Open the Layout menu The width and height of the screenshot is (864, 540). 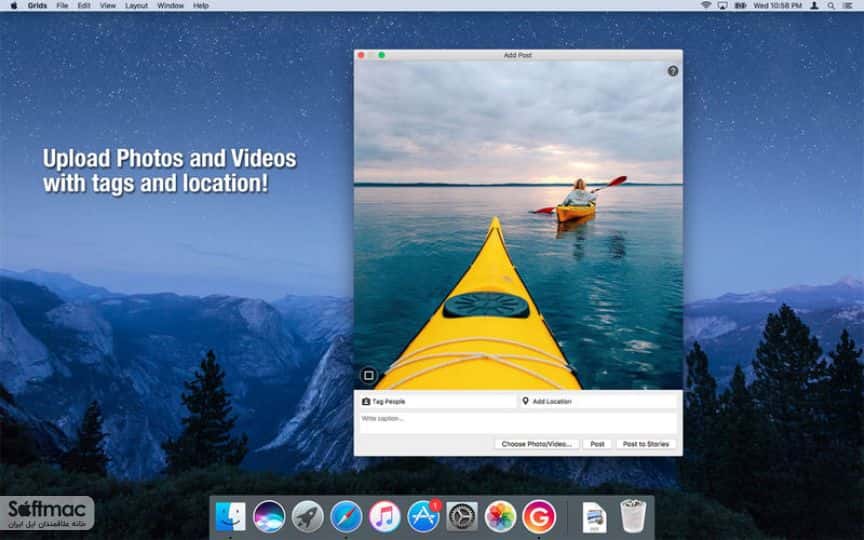[136, 6]
